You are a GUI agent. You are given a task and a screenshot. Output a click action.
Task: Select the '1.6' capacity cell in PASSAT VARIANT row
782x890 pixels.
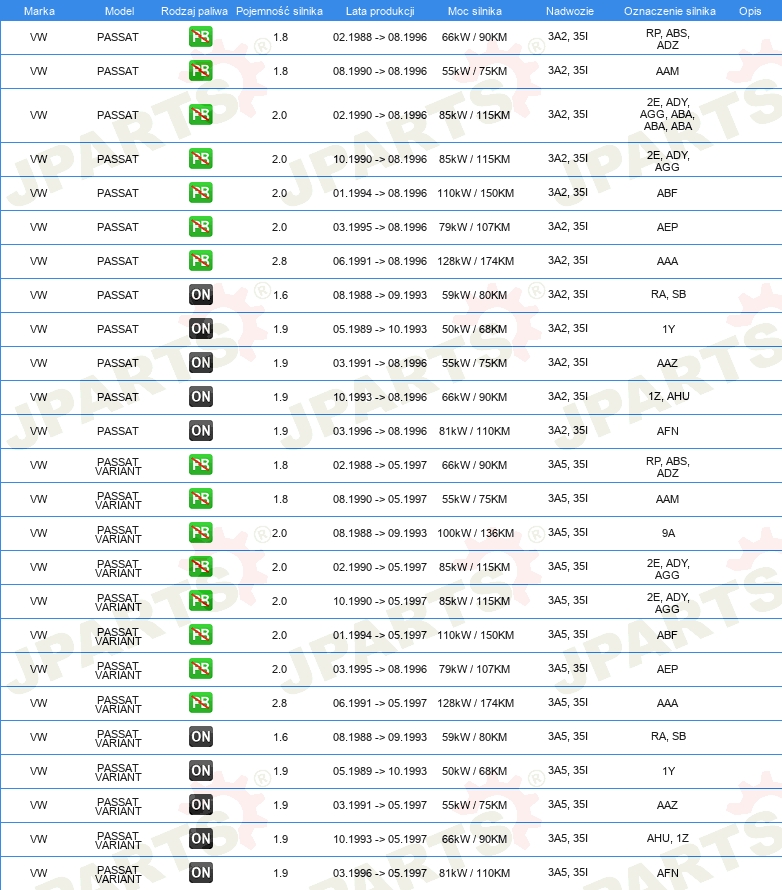(280, 737)
